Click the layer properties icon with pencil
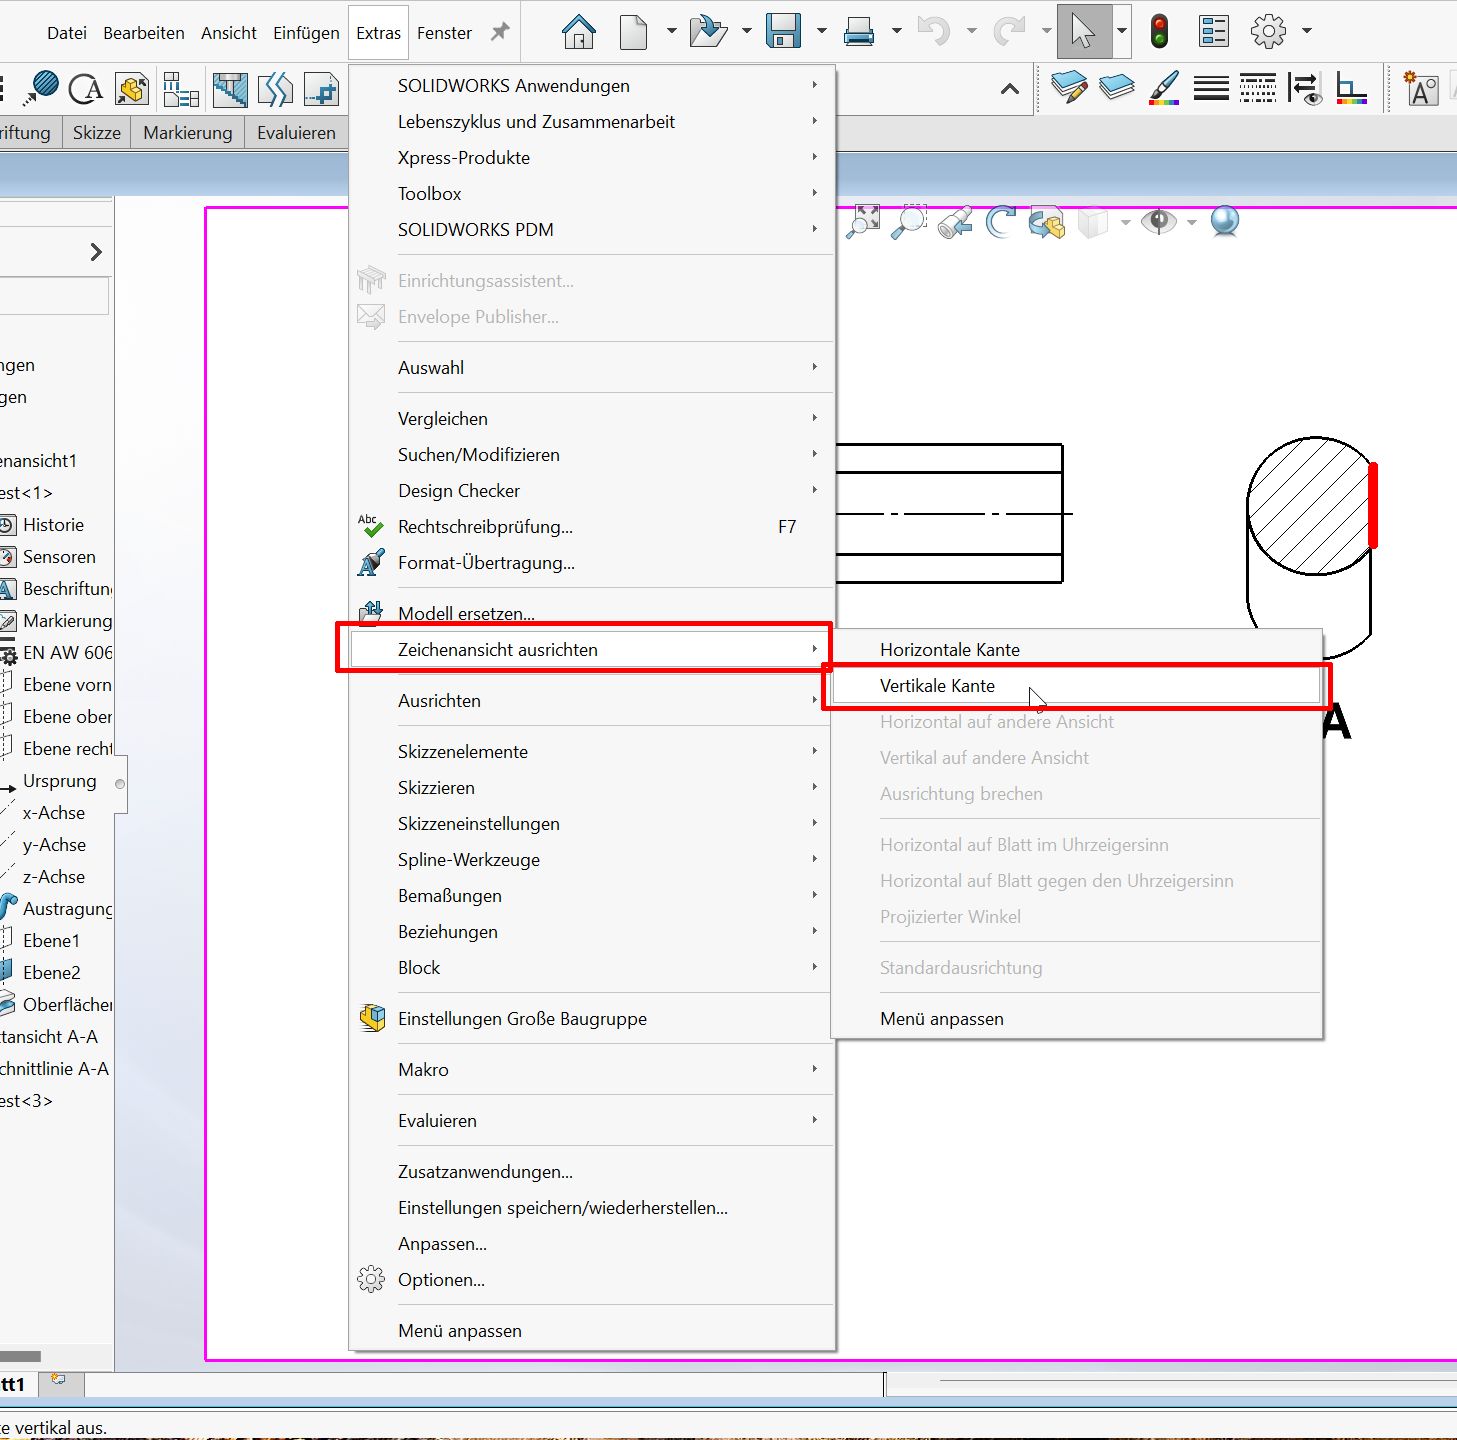1457x1440 pixels. pos(1069,88)
